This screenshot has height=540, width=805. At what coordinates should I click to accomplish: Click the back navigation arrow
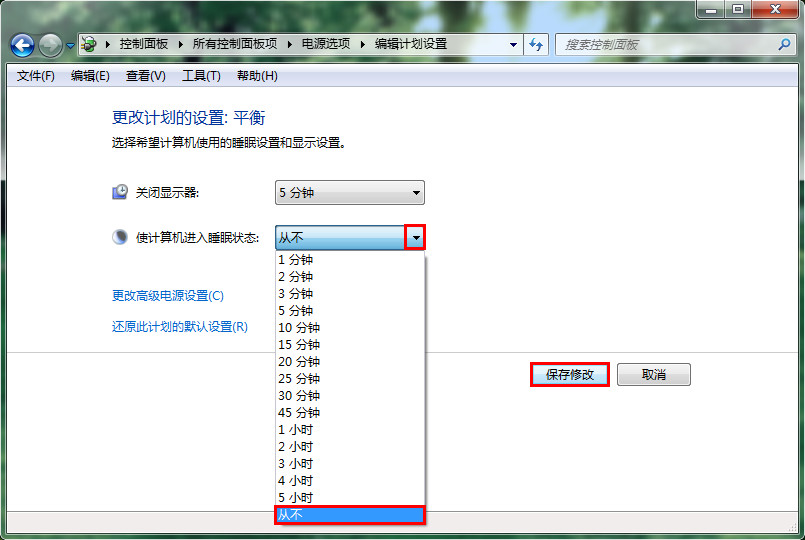(x=22, y=45)
